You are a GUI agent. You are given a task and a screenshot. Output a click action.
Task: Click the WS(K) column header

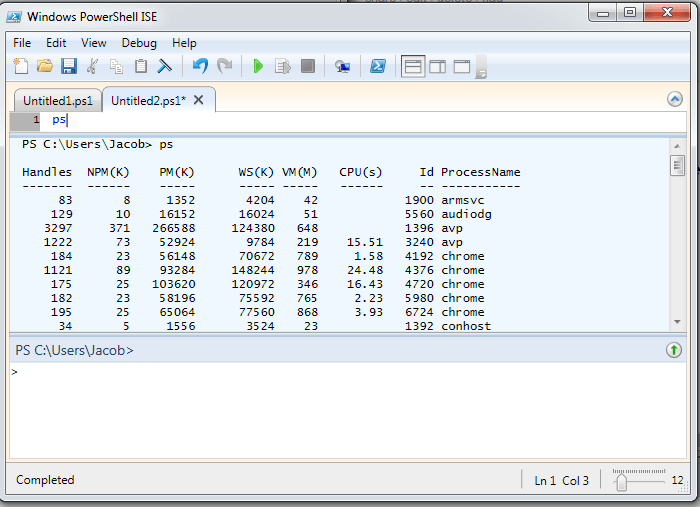[256, 172]
